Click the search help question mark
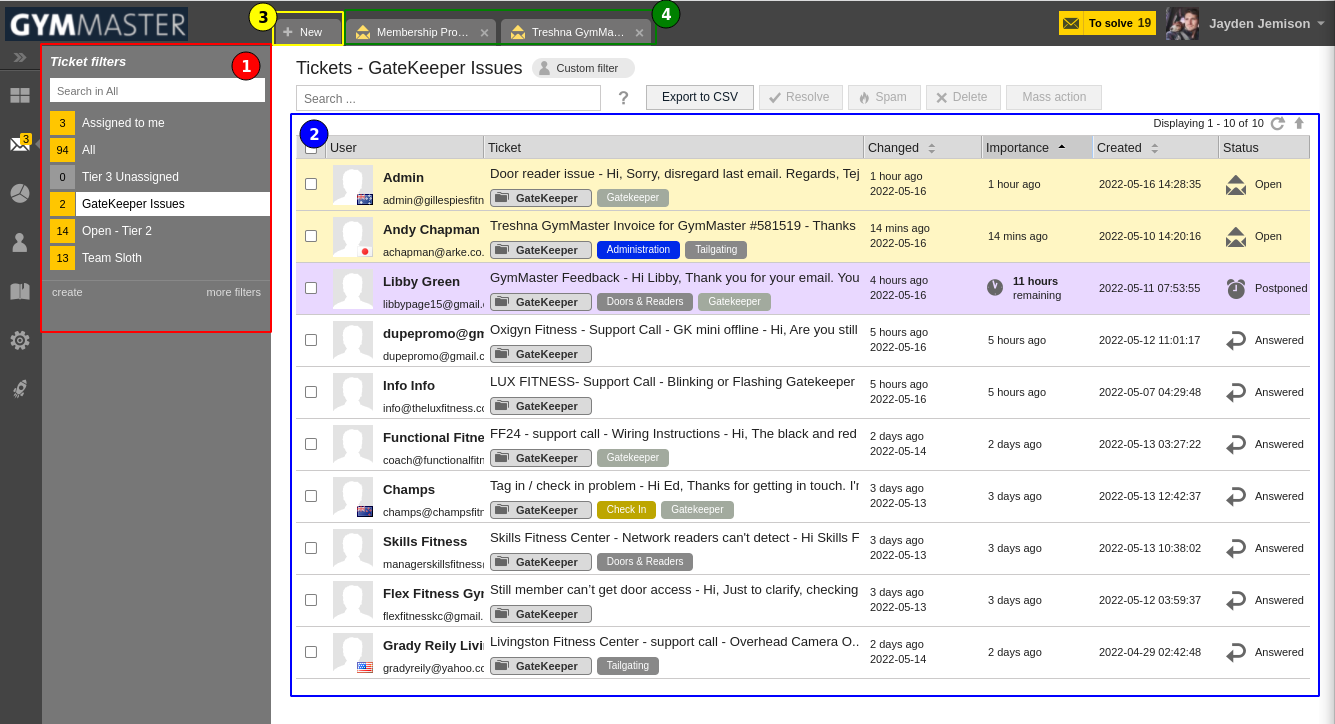 point(623,98)
